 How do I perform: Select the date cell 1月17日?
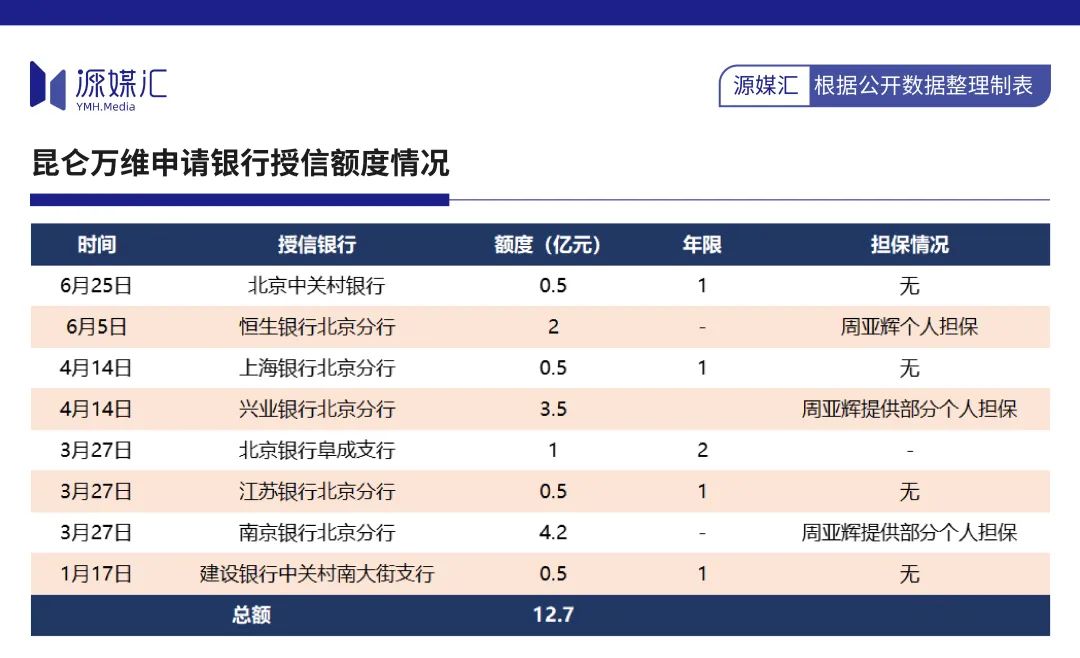tap(96, 573)
